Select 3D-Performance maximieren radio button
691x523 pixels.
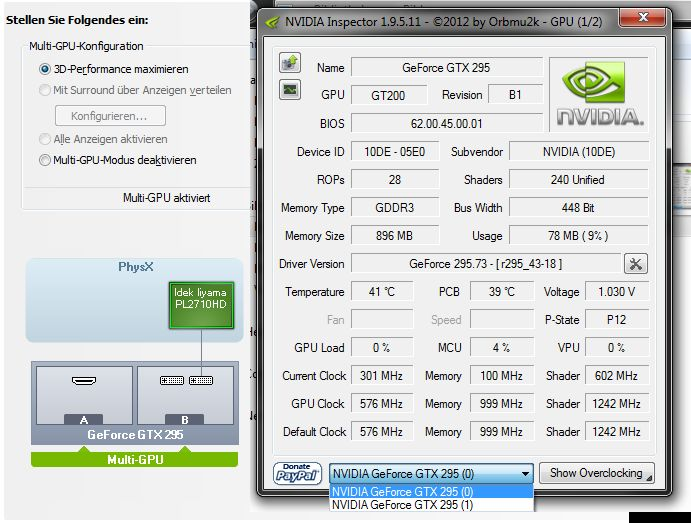[45, 69]
